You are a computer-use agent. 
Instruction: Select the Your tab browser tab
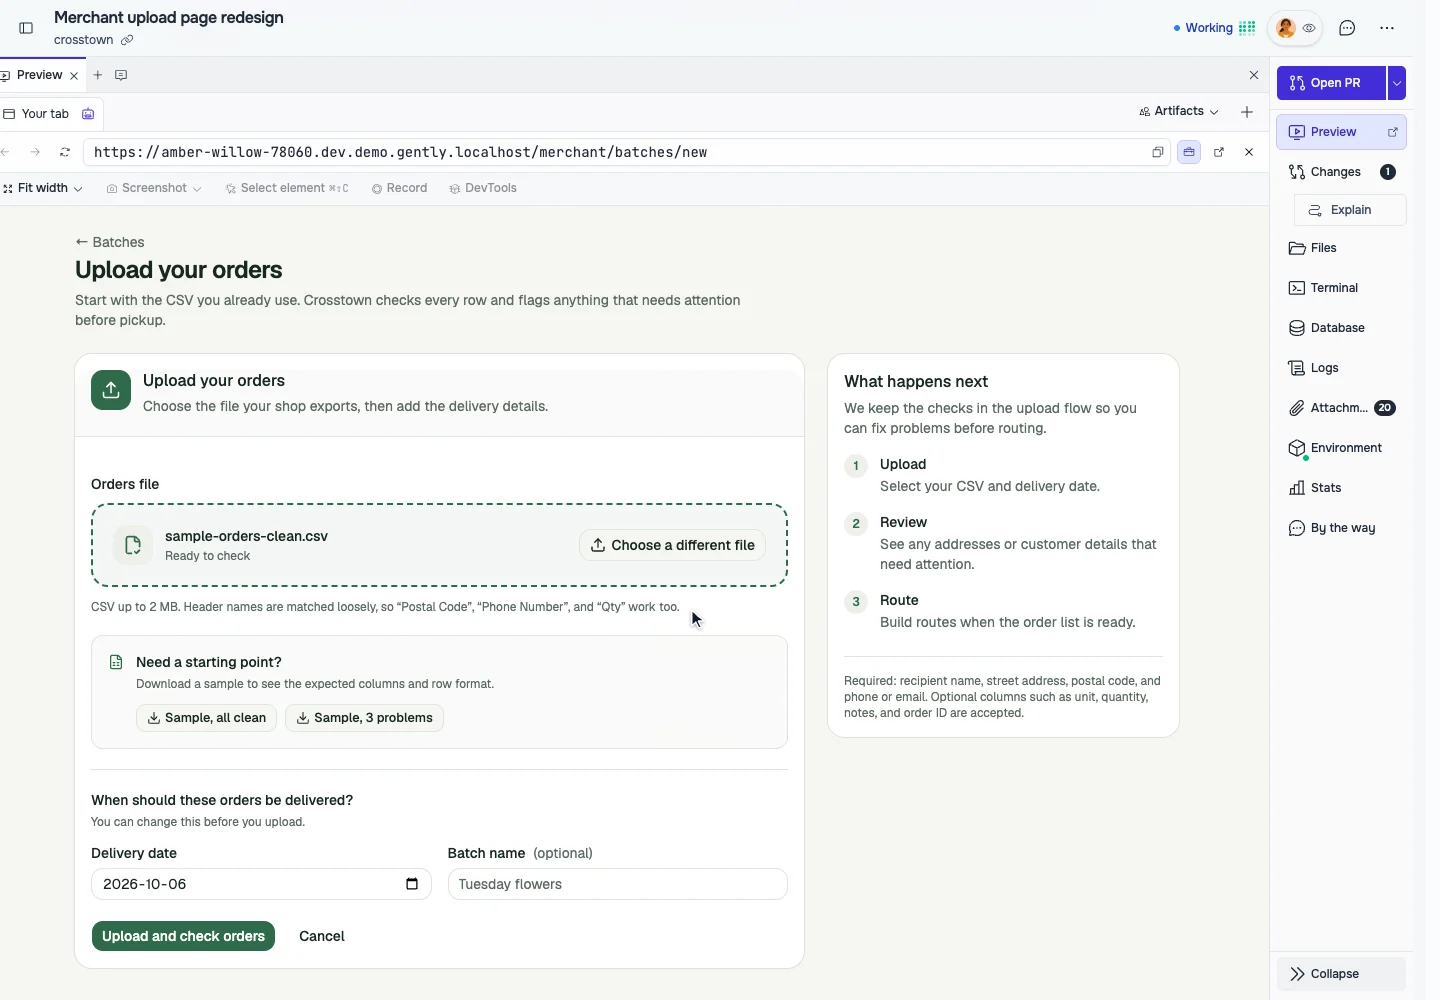coord(50,114)
